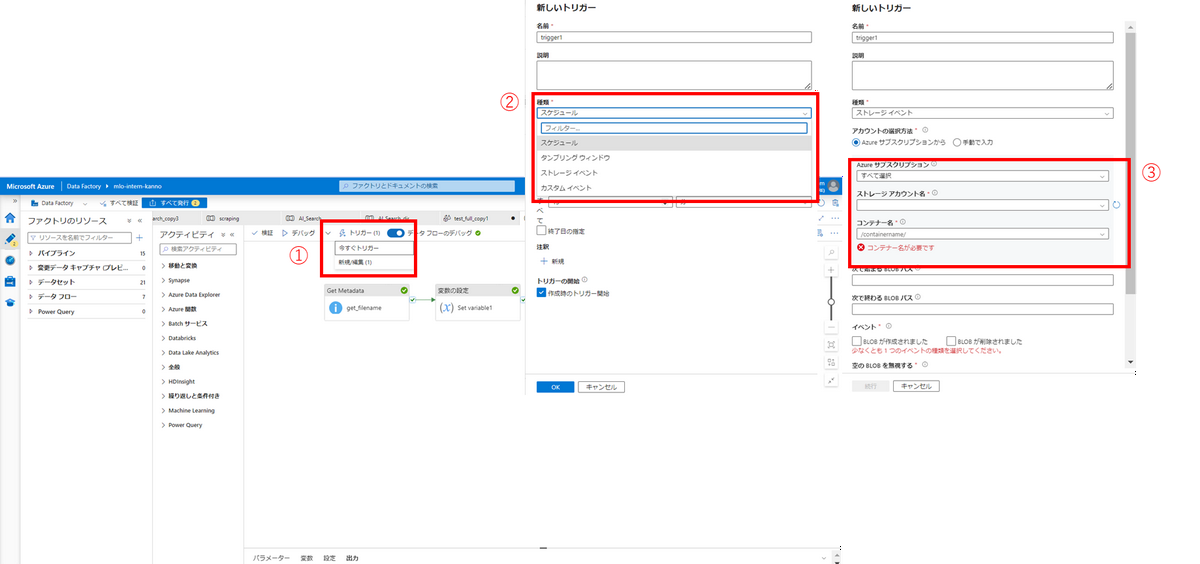1200x564 pixels.
Task: Select 新規/編集 (1) menu item
Action: pyautogui.click(x=374, y=262)
